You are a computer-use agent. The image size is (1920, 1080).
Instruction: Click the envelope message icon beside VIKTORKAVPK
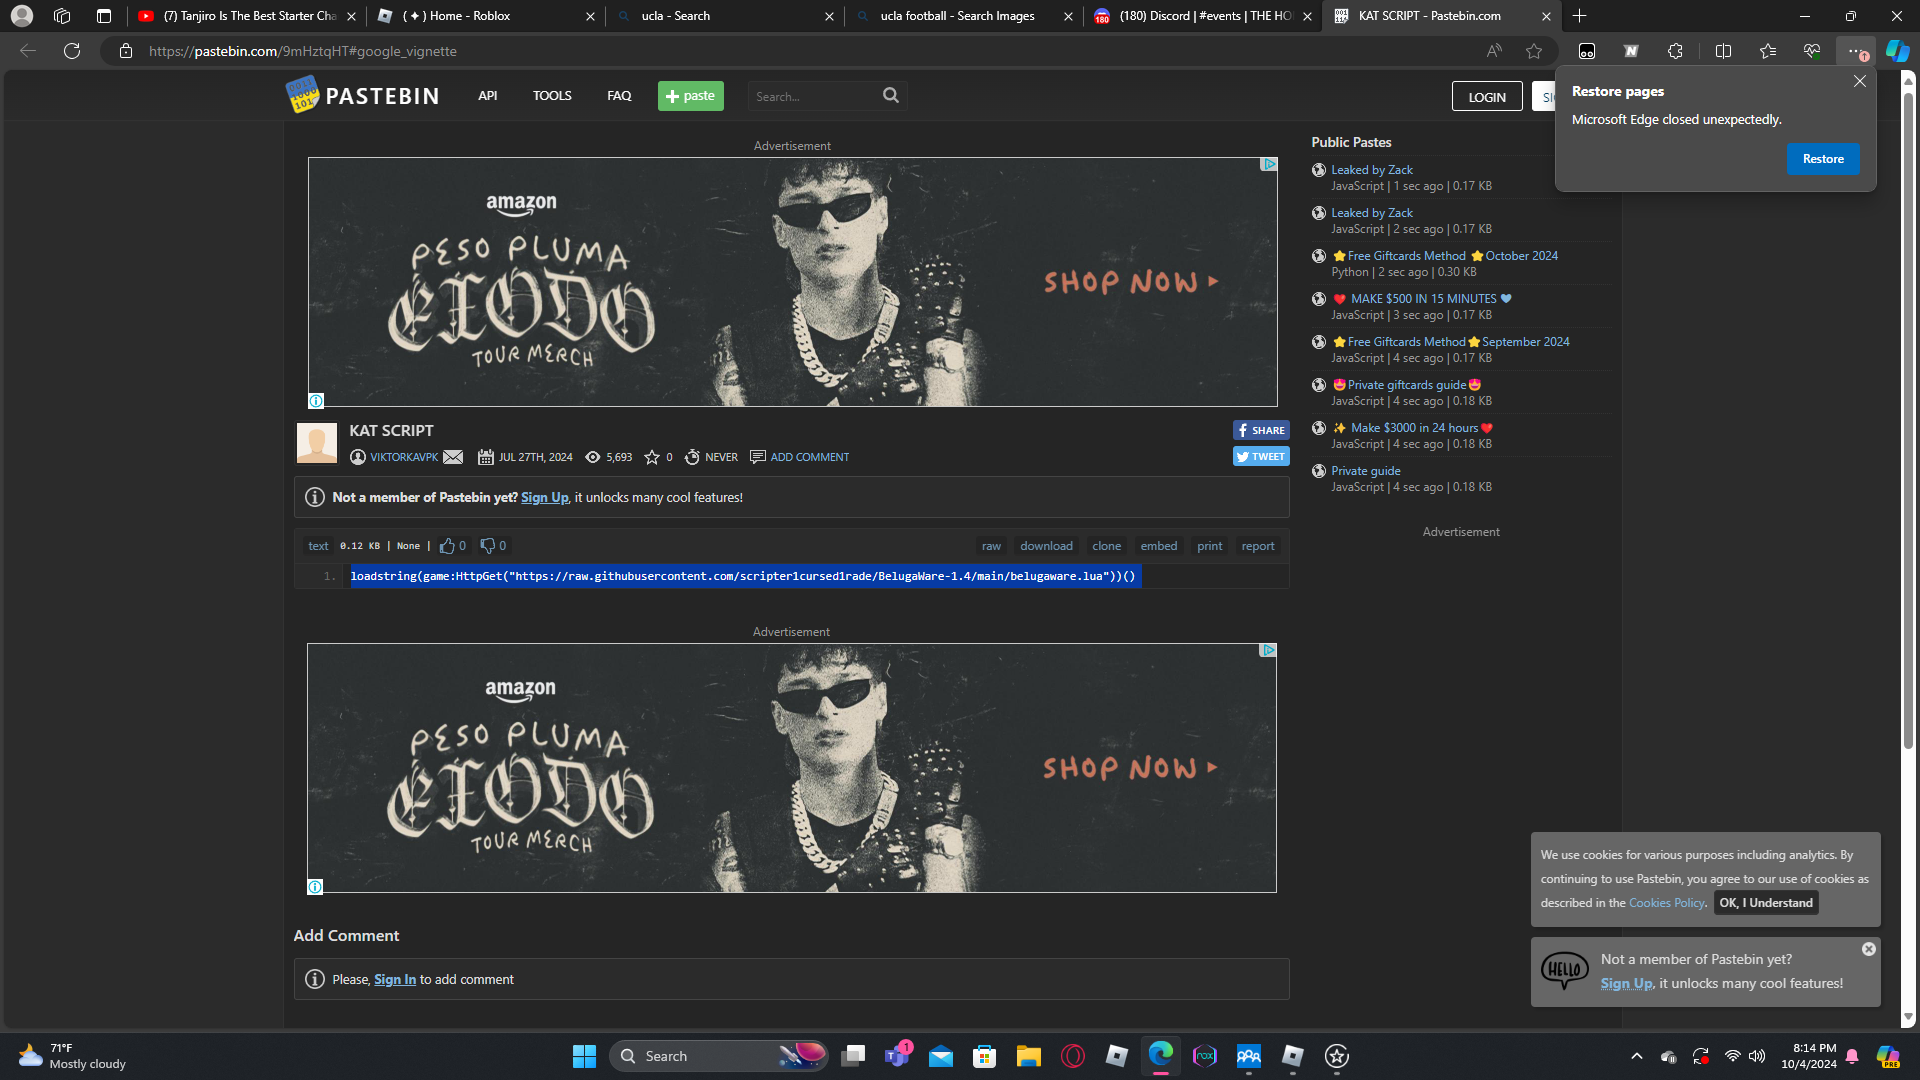click(x=453, y=457)
